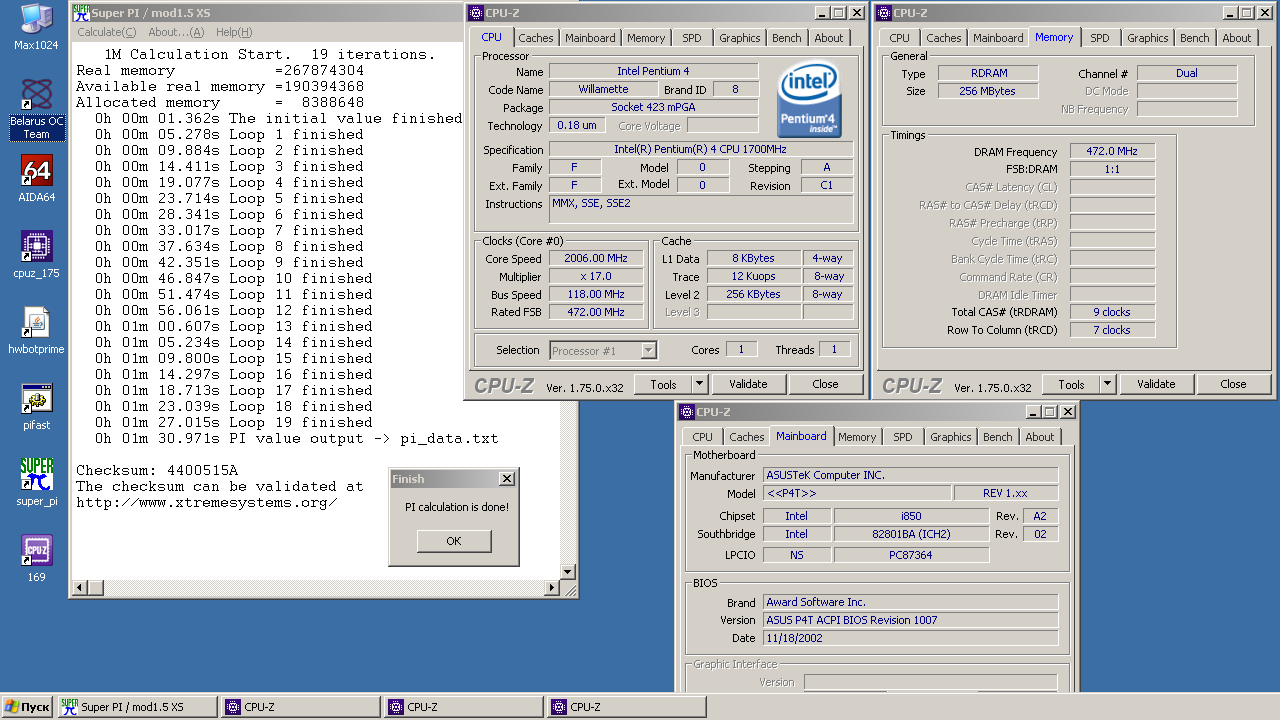Open SPD tab in Memory window
The height and width of the screenshot is (720, 1280).
click(x=1100, y=38)
